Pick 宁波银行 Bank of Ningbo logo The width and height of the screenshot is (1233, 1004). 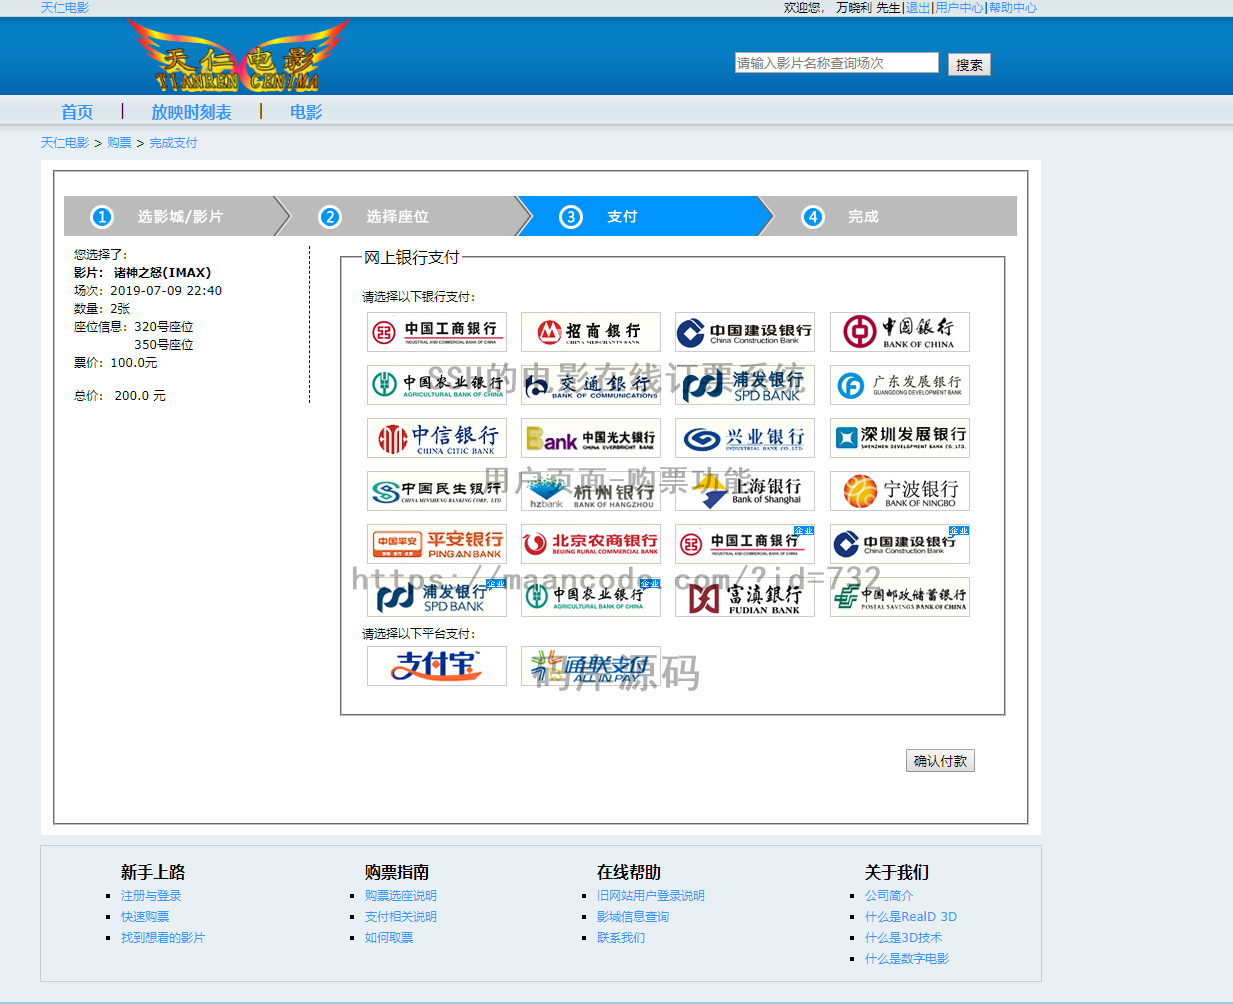[x=900, y=491]
